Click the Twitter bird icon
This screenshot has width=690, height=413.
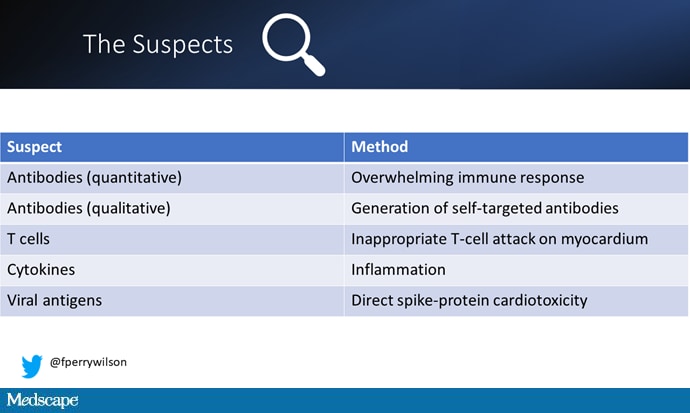tap(32, 365)
